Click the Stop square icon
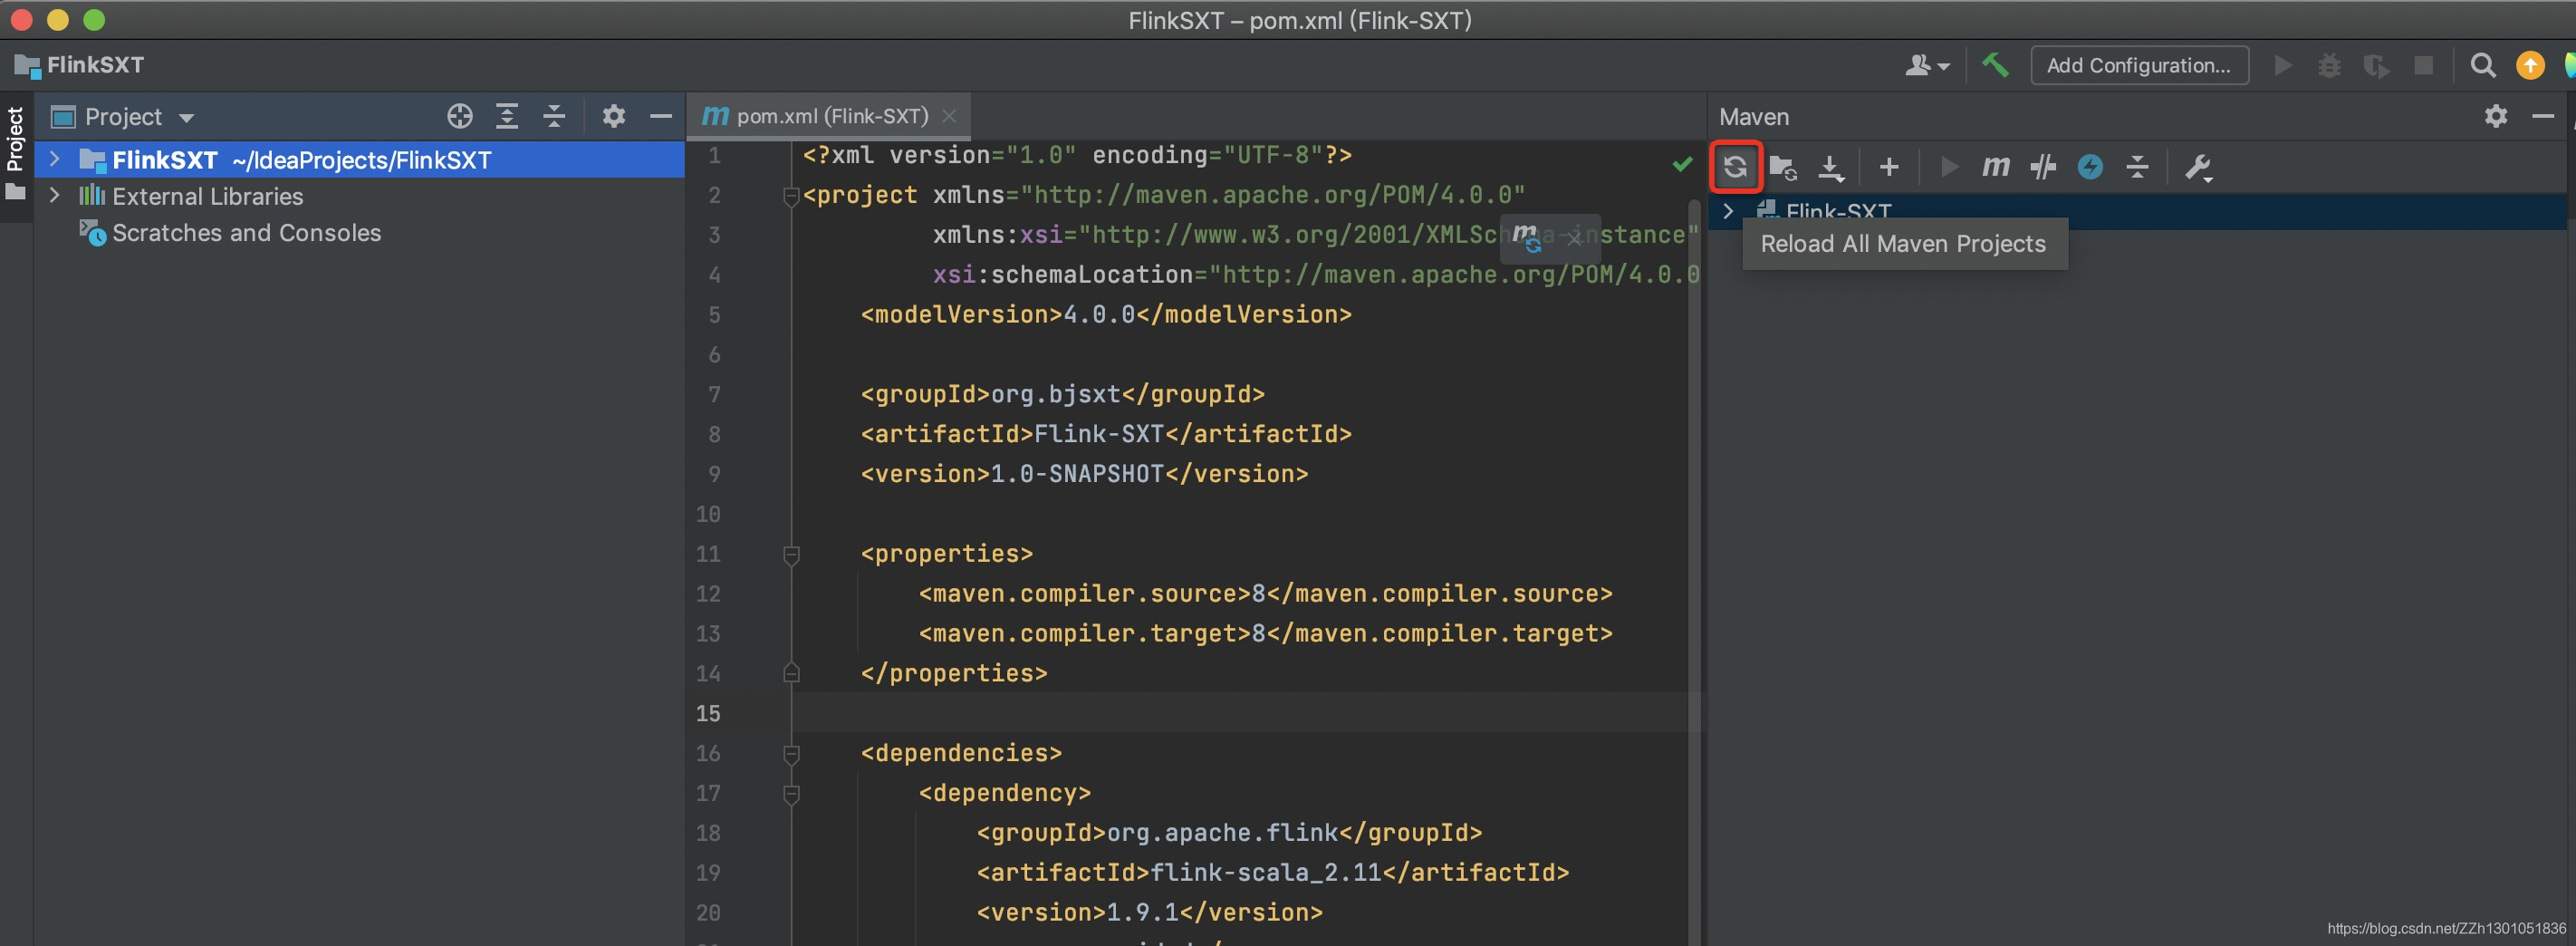2576x946 pixels. 2423,65
